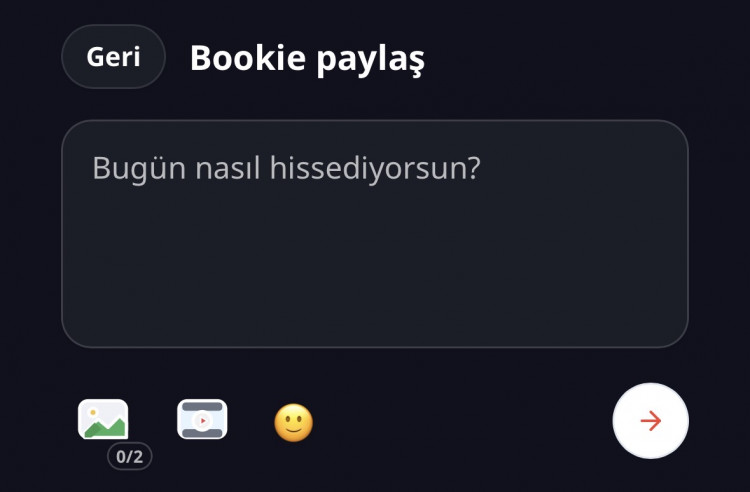
Task: Choose the video clip play icon
Action: pos(202,419)
